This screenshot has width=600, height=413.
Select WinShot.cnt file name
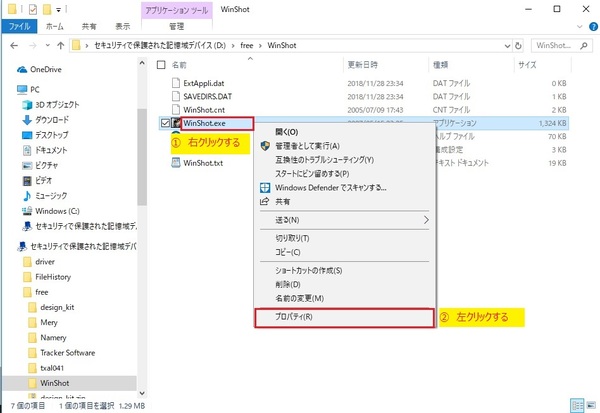204,110
